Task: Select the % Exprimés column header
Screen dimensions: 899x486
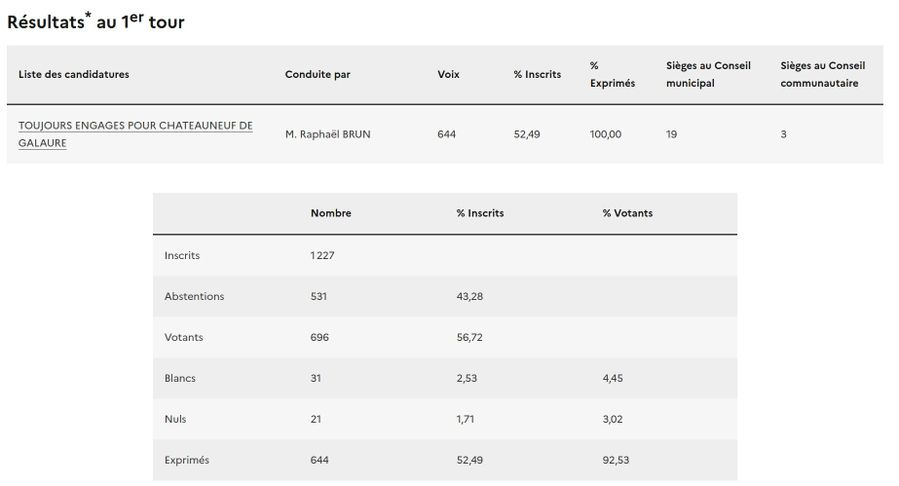Action: coord(612,75)
